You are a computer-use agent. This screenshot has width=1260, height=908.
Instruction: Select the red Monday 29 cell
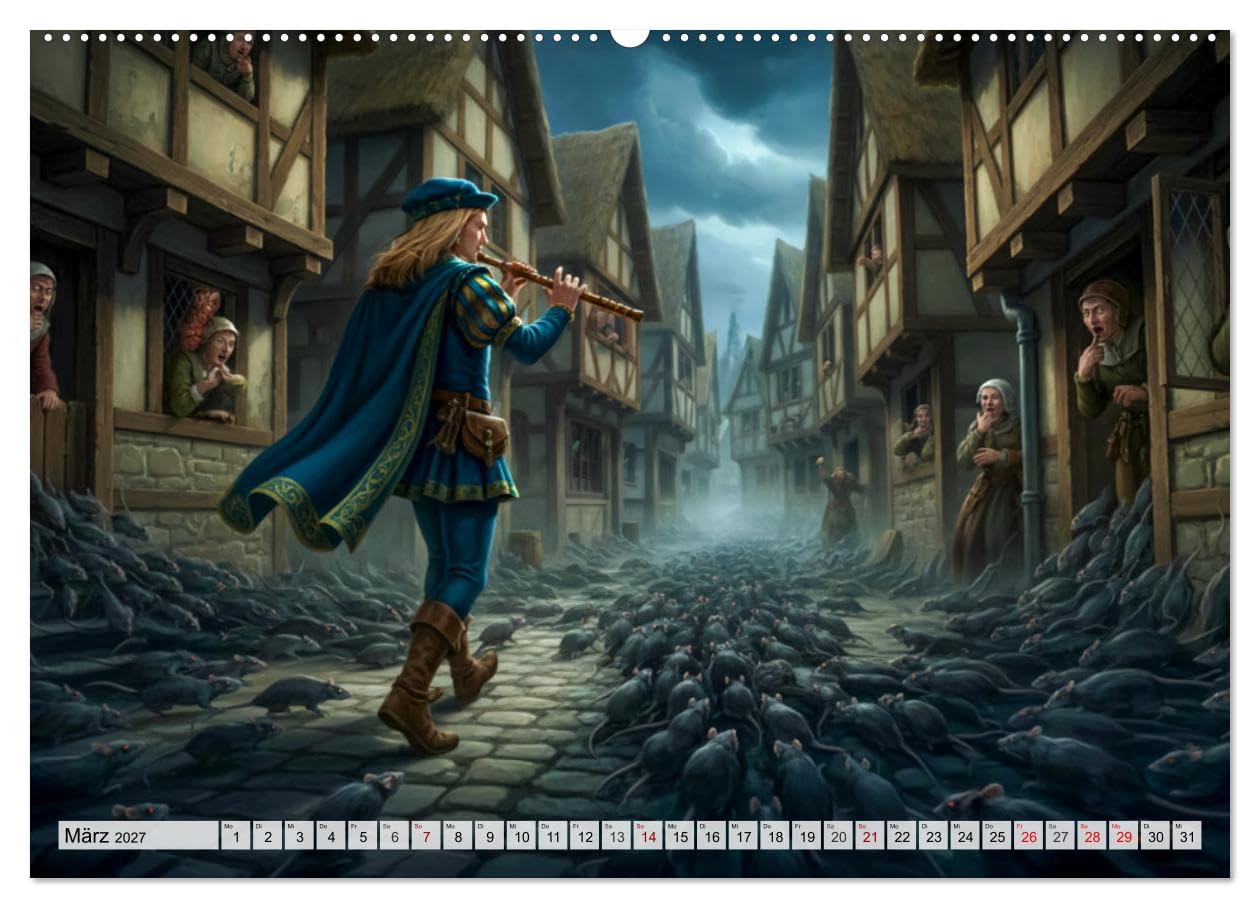click(1122, 836)
